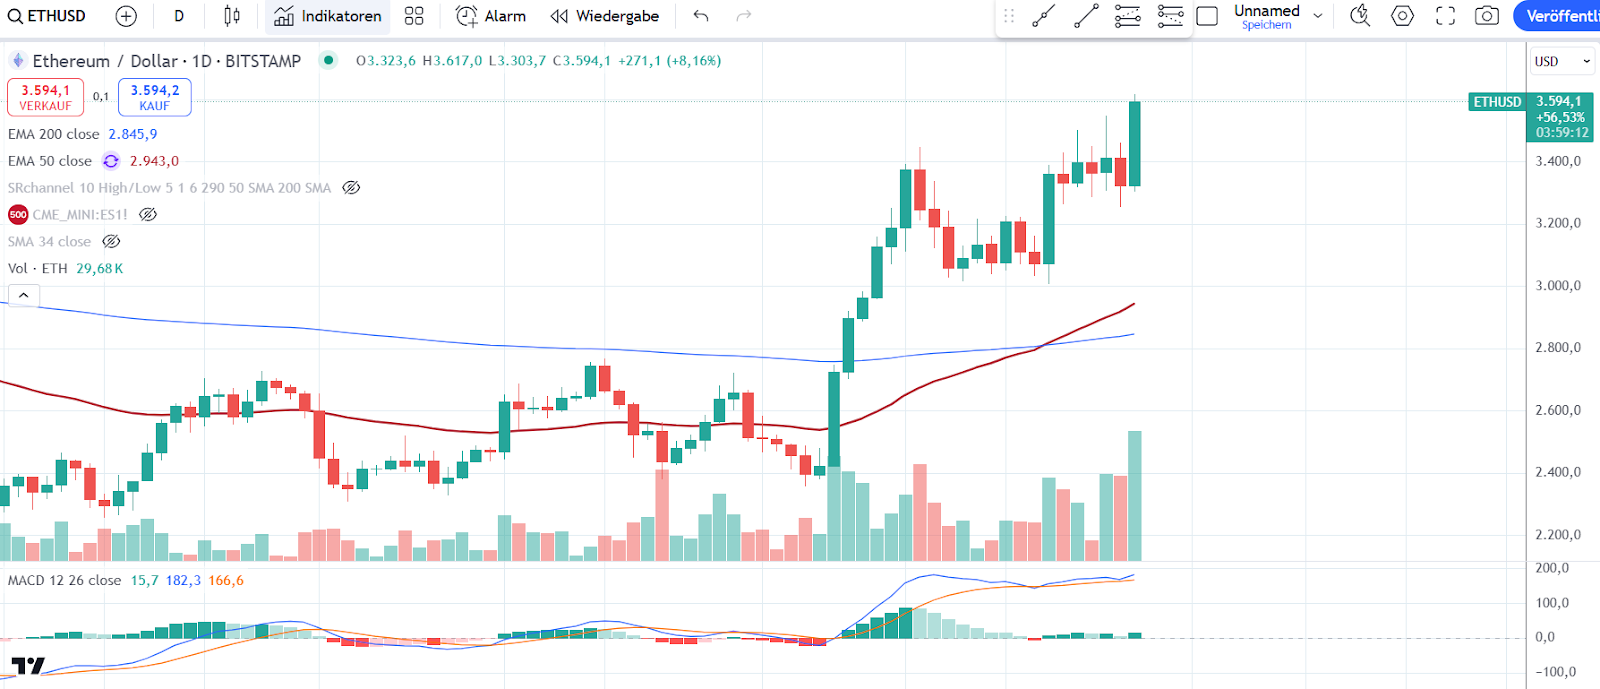The image size is (1600, 689).
Task: Open the candlestick chart type selector
Action: click(x=232, y=16)
